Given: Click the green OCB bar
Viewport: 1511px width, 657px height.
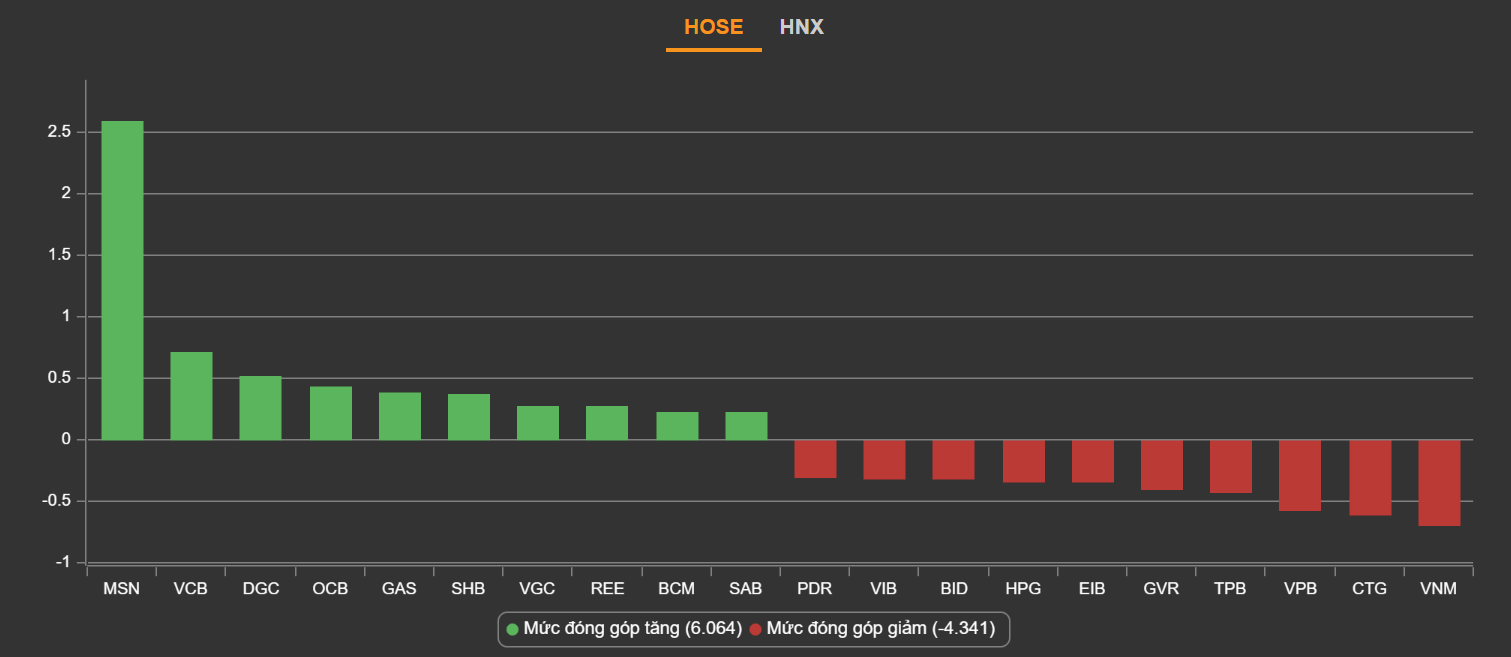Looking at the screenshot, I should point(330,413).
